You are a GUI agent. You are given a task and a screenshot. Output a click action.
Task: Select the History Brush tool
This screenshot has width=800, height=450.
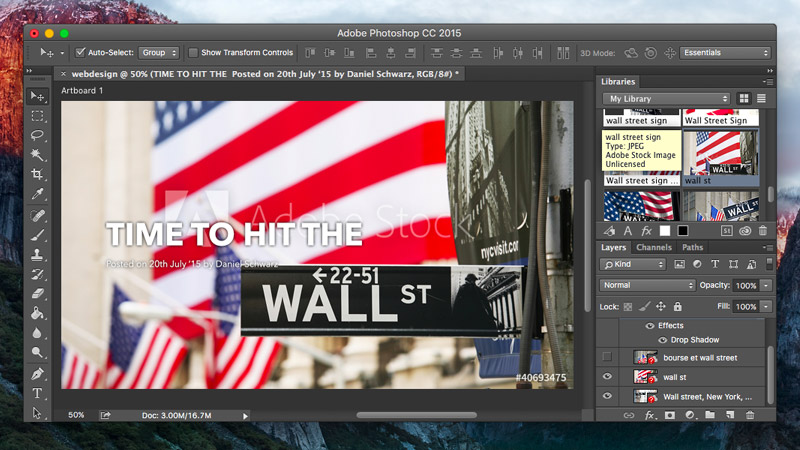(37, 274)
